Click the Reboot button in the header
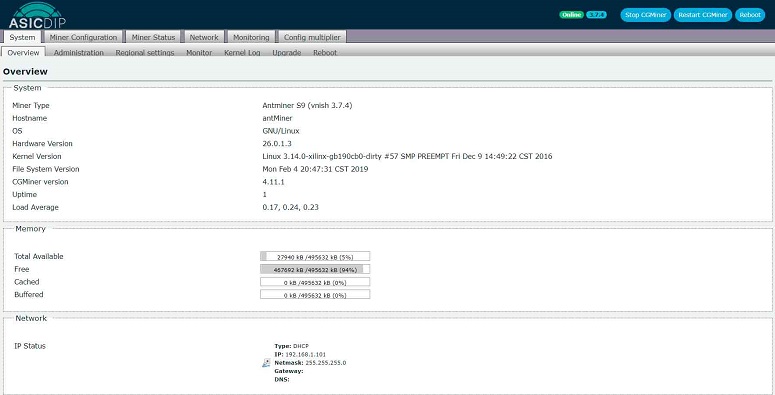The image size is (775, 395). [750, 15]
